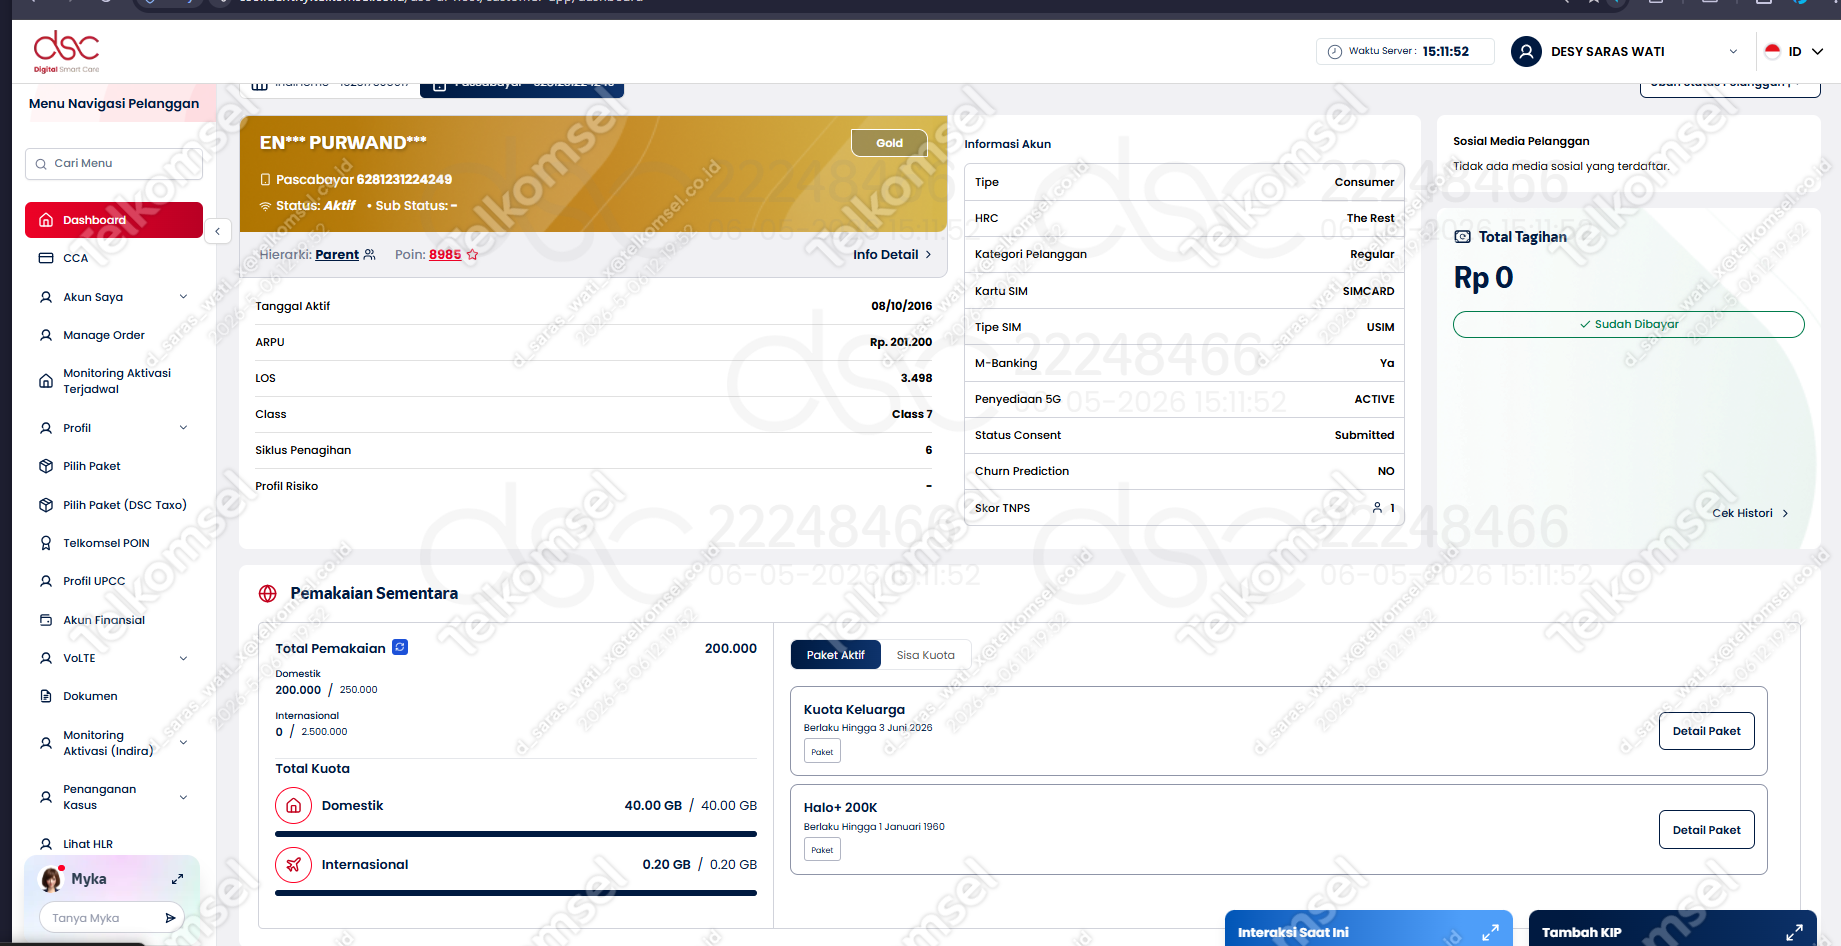Click the Waktu Server clock icon

1335,52
